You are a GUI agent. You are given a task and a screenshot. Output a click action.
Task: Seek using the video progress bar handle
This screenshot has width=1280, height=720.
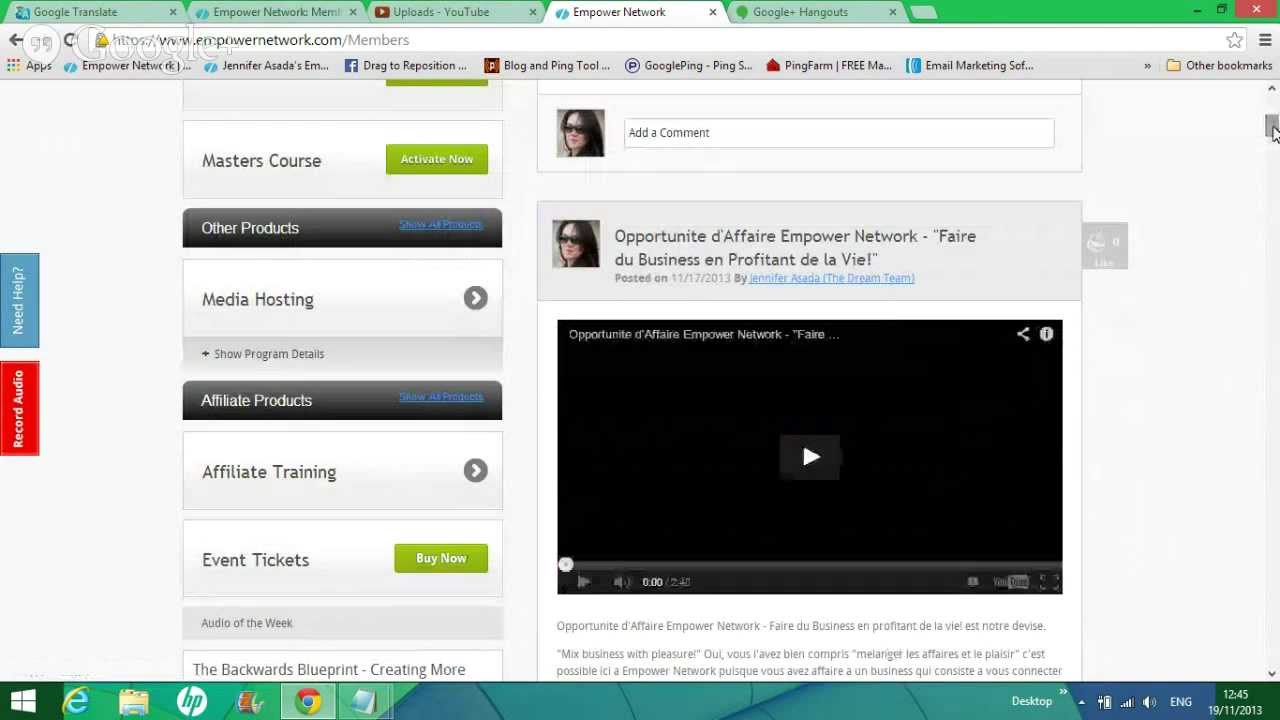(x=565, y=565)
